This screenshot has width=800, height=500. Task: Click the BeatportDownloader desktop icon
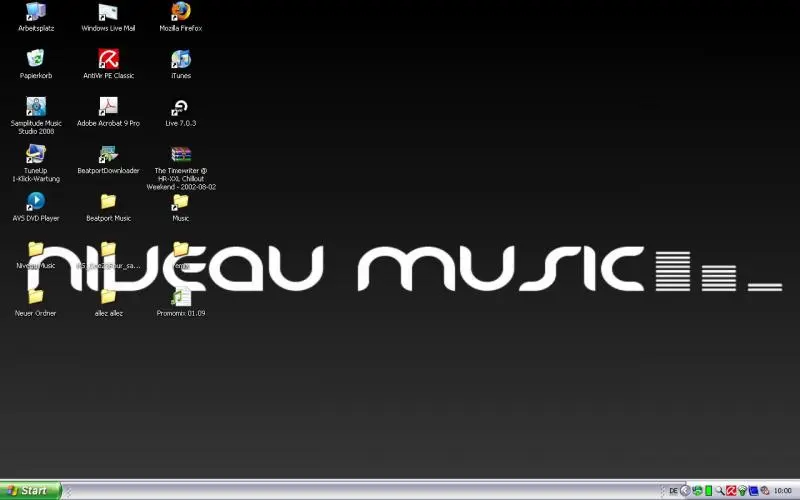(x=108, y=155)
